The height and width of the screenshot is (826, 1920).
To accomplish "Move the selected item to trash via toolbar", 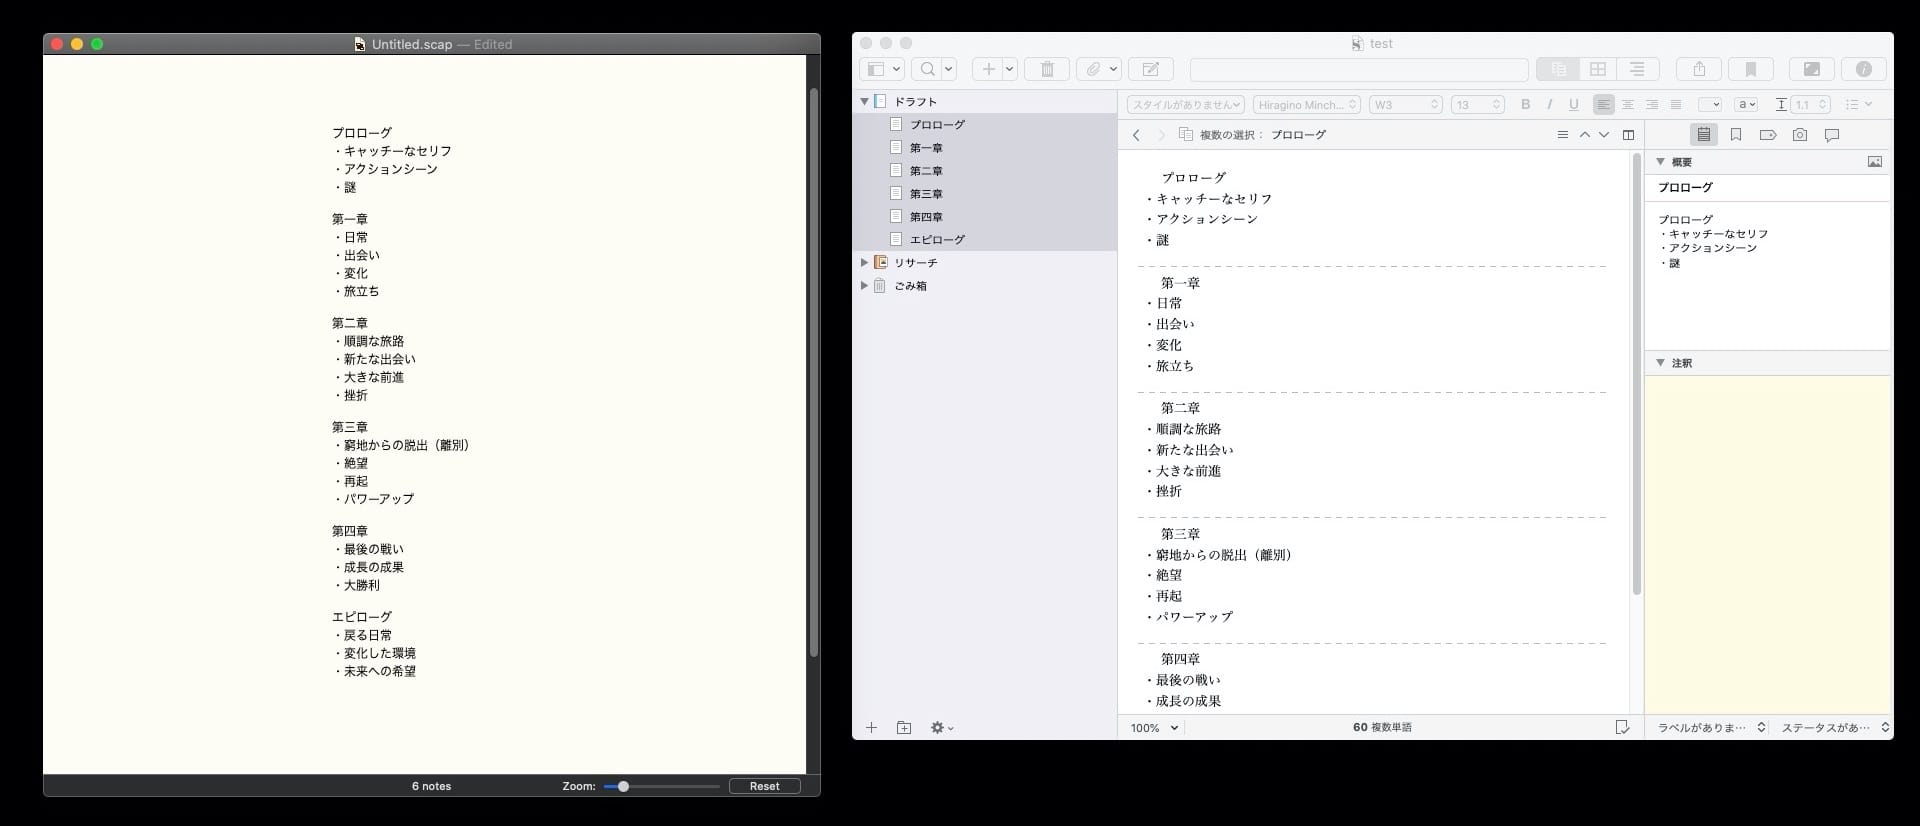I will [x=1047, y=69].
